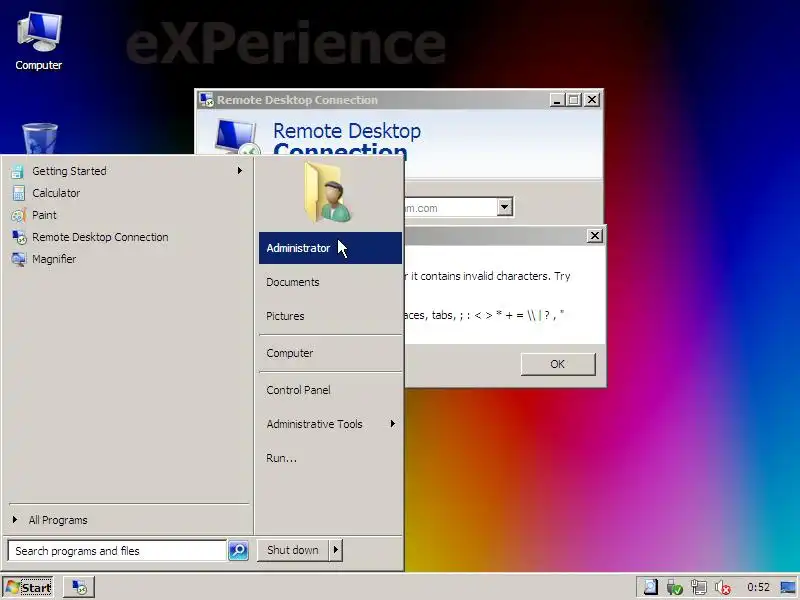Open Documents from Start menu
The image size is (800, 600).
[x=330, y=282]
